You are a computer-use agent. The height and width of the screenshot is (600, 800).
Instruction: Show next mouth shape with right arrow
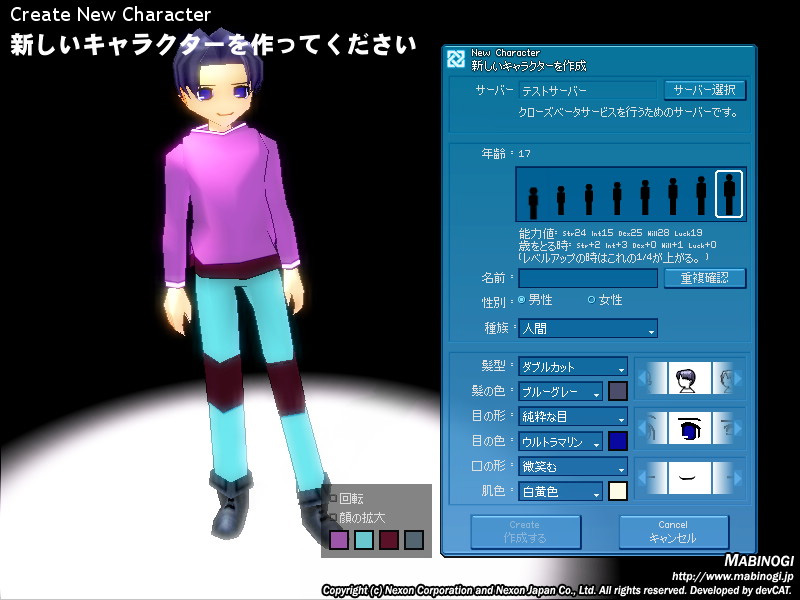tap(737, 478)
